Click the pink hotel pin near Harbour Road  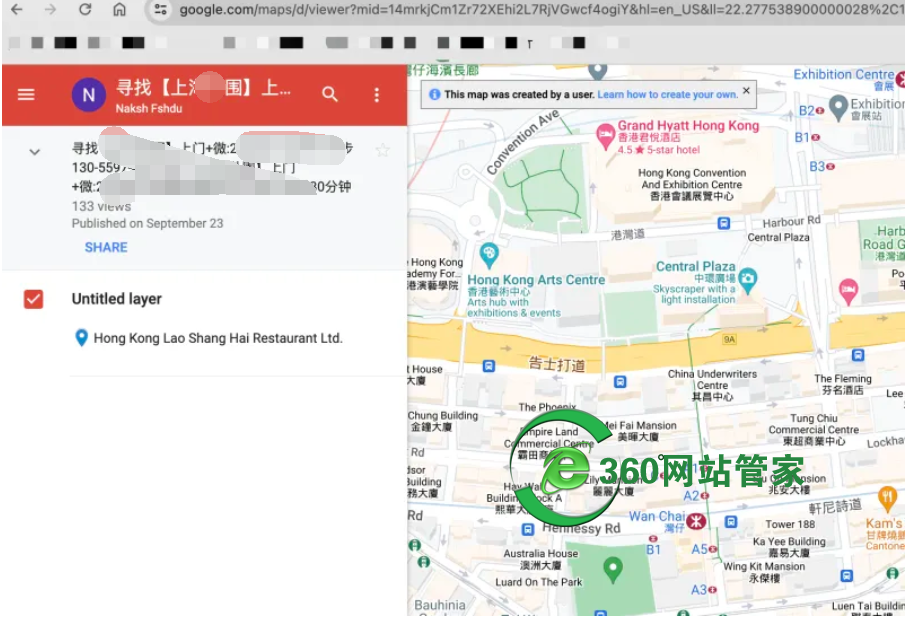848,292
